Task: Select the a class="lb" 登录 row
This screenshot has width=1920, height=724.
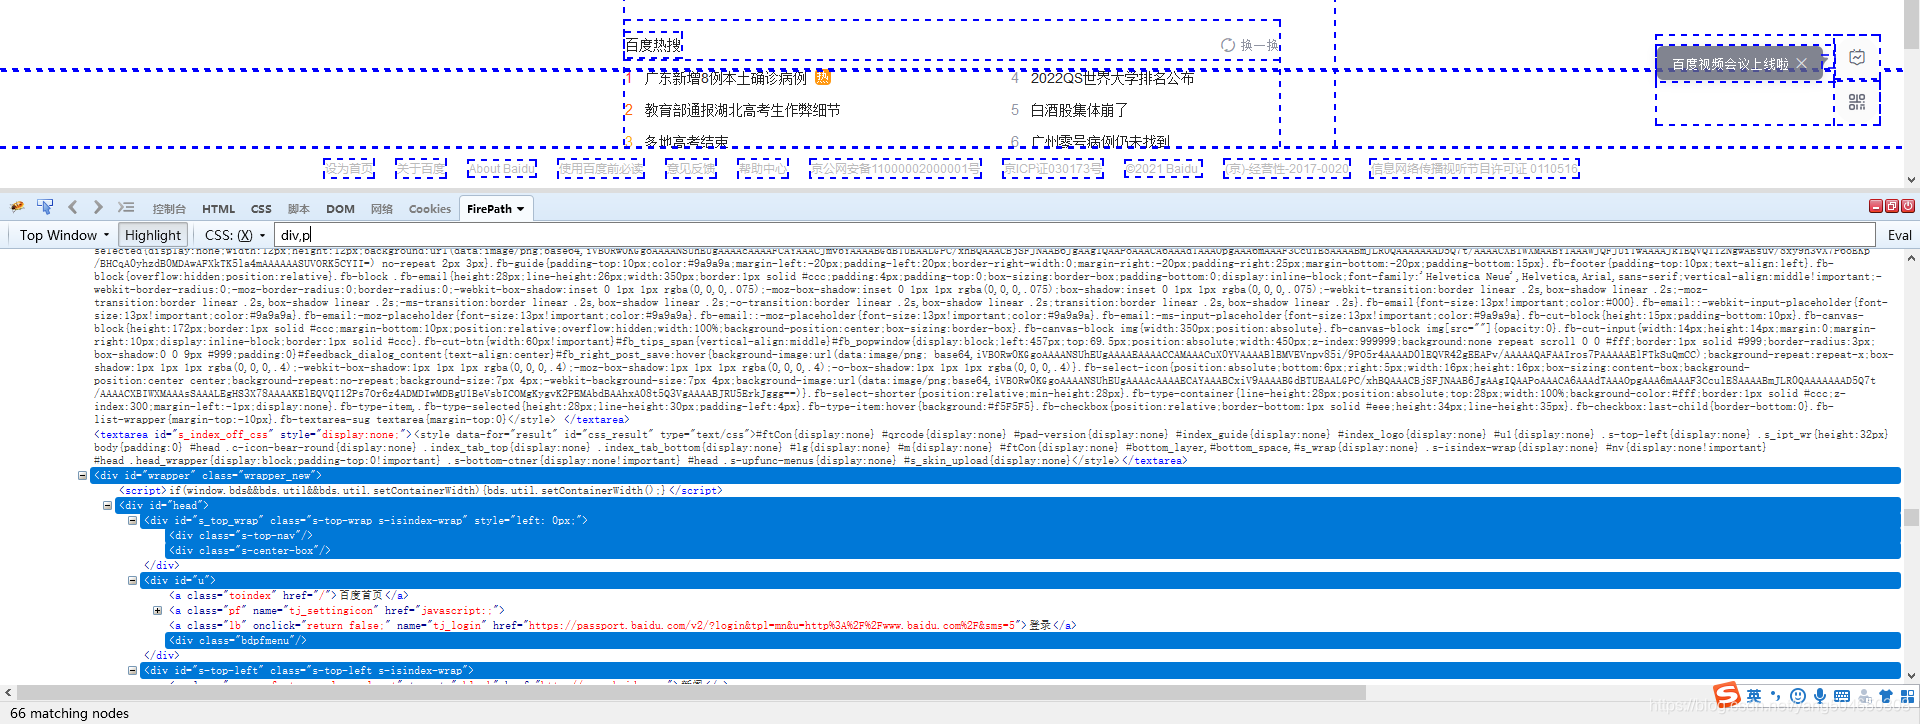Action: point(622,625)
